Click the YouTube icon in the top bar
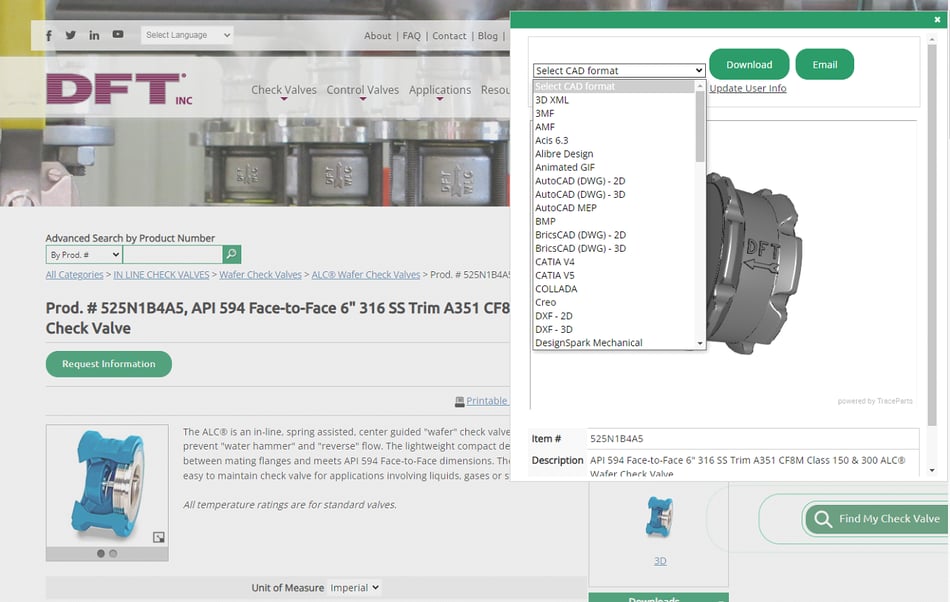The image size is (950, 602). [x=117, y=33]
